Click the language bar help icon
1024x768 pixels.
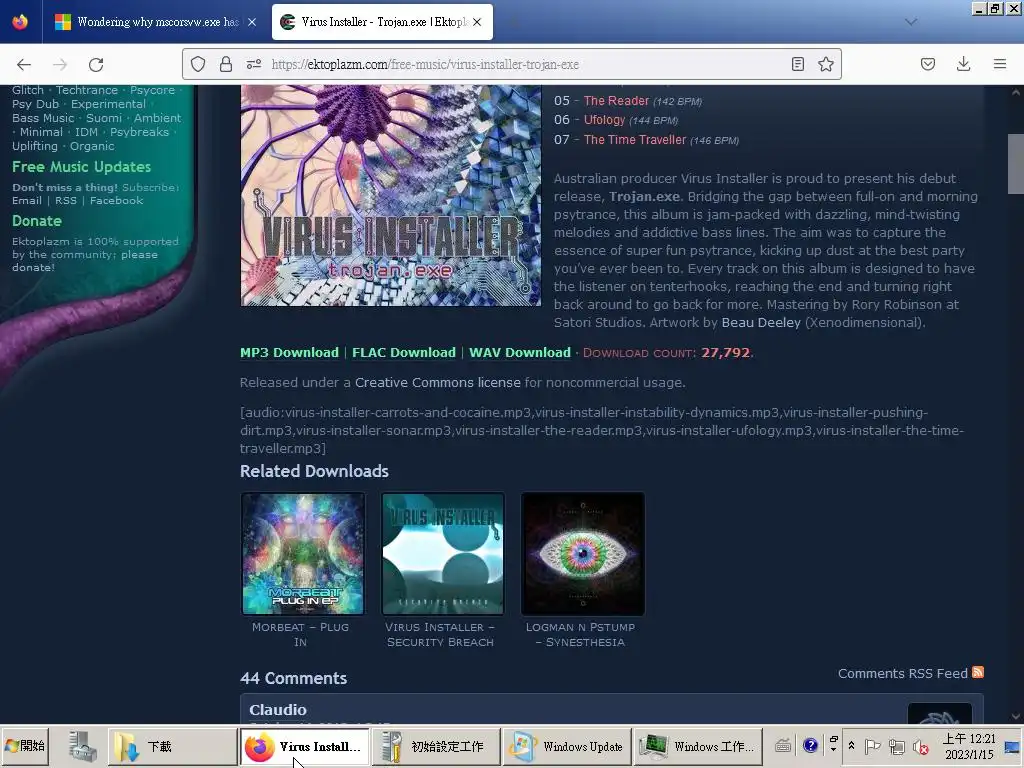810,745
